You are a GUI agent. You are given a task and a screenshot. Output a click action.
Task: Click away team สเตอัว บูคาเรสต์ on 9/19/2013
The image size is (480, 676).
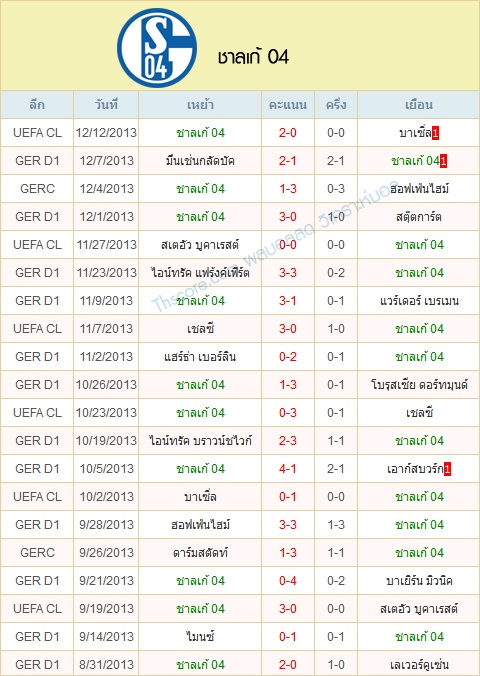[x=419, y=609]
